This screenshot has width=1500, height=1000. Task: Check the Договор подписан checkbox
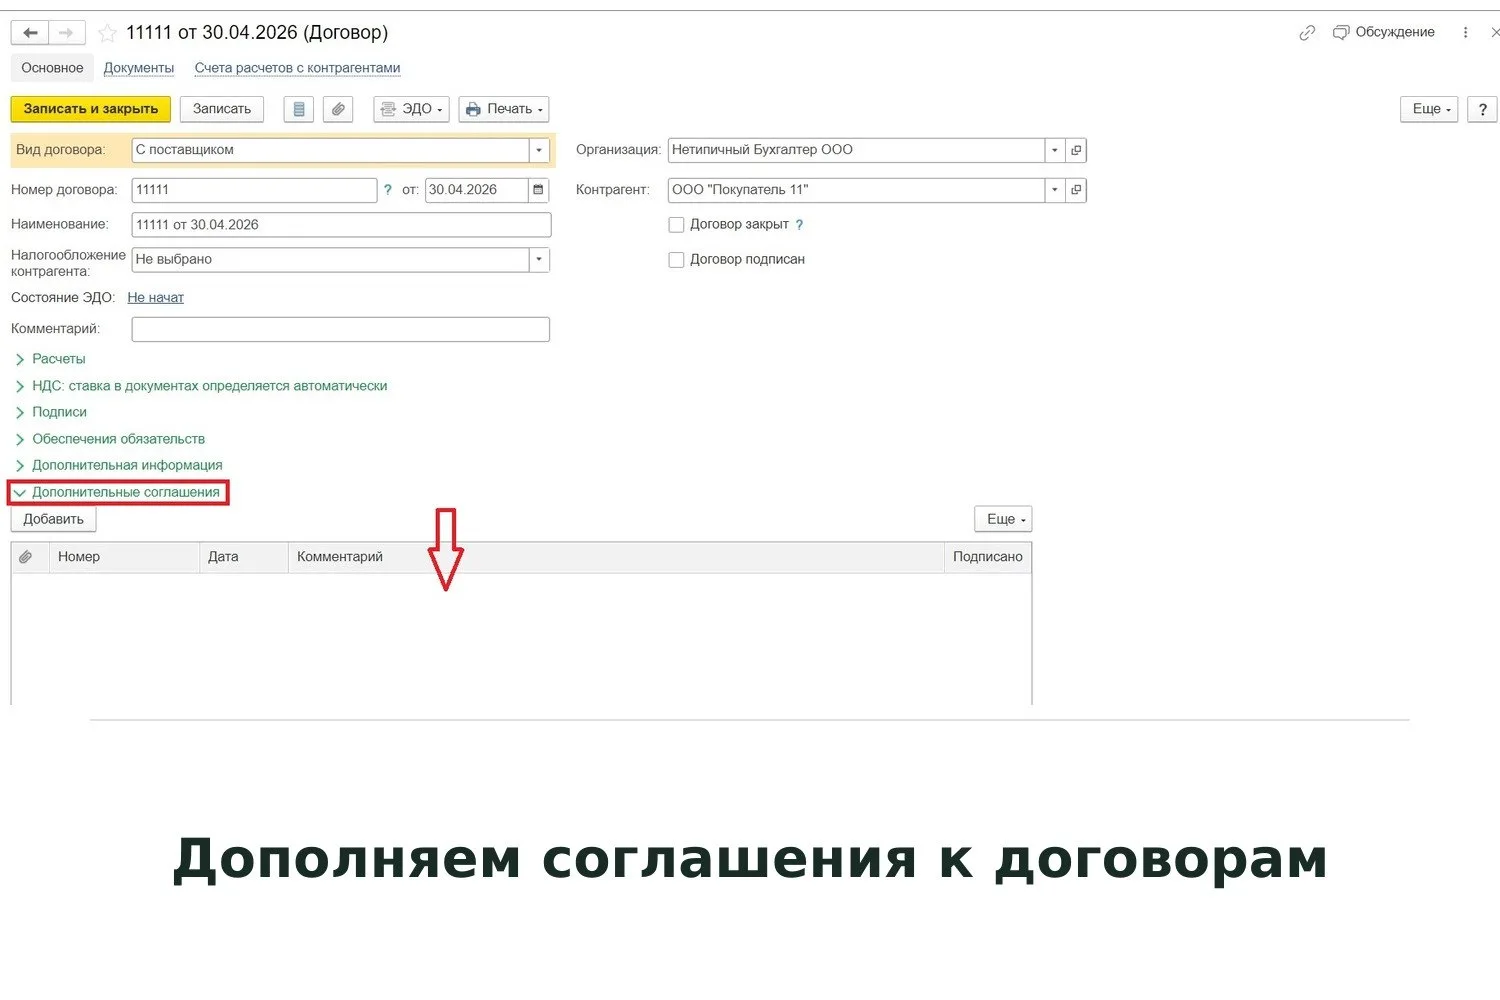[676, 260]
